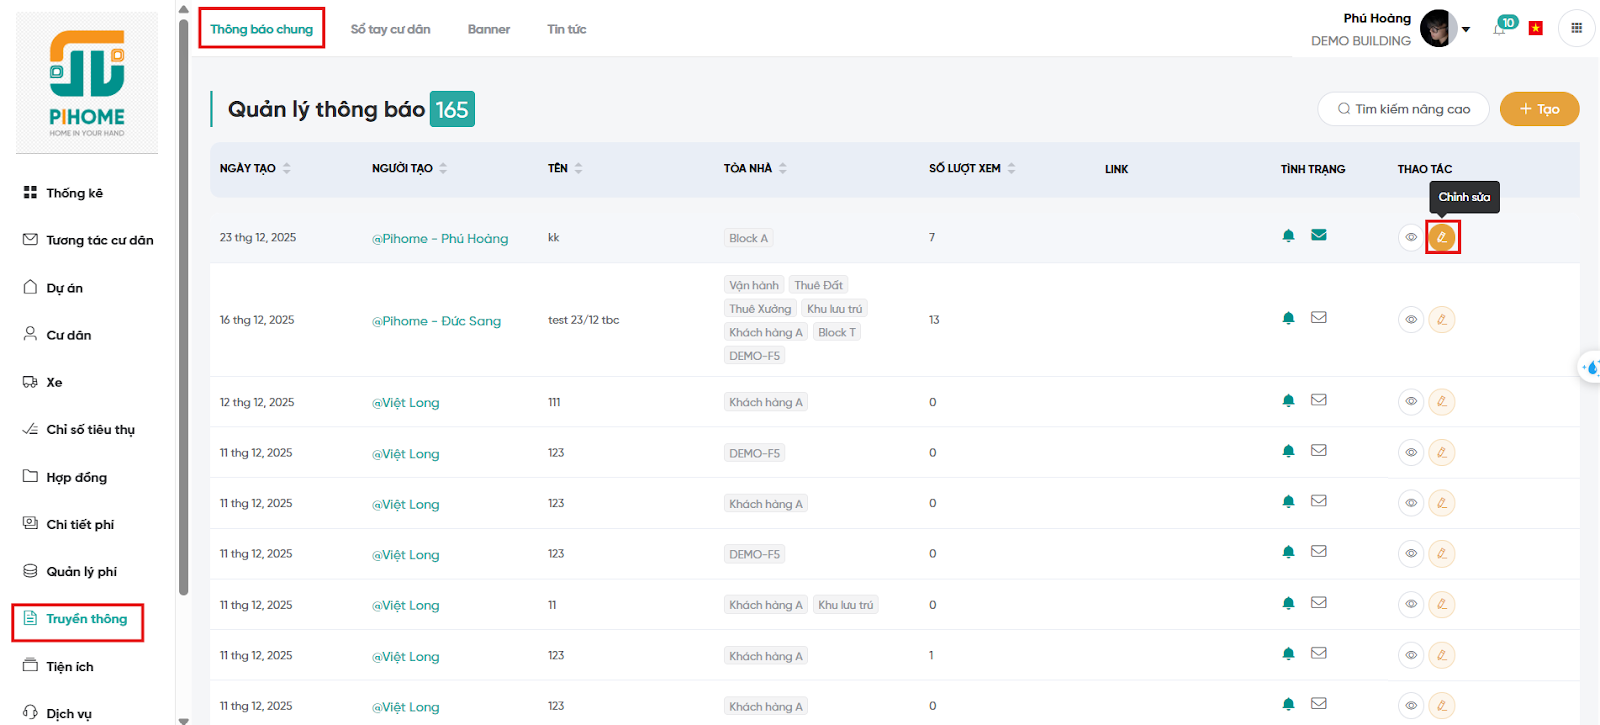Click the sidebar vertical scrollbar

183,300
